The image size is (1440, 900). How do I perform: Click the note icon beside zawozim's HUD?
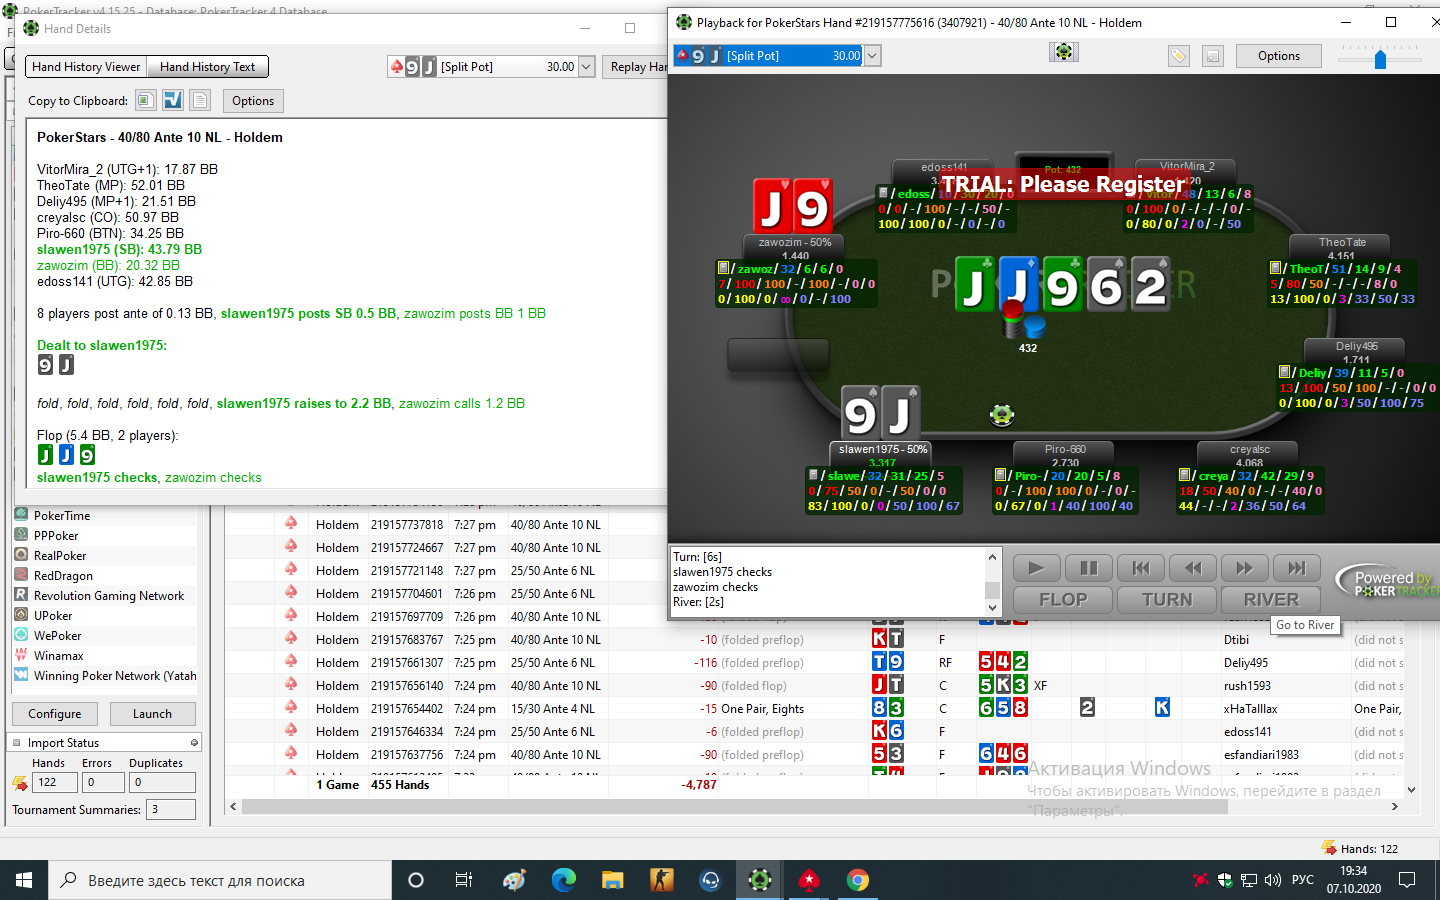point(723,268)
